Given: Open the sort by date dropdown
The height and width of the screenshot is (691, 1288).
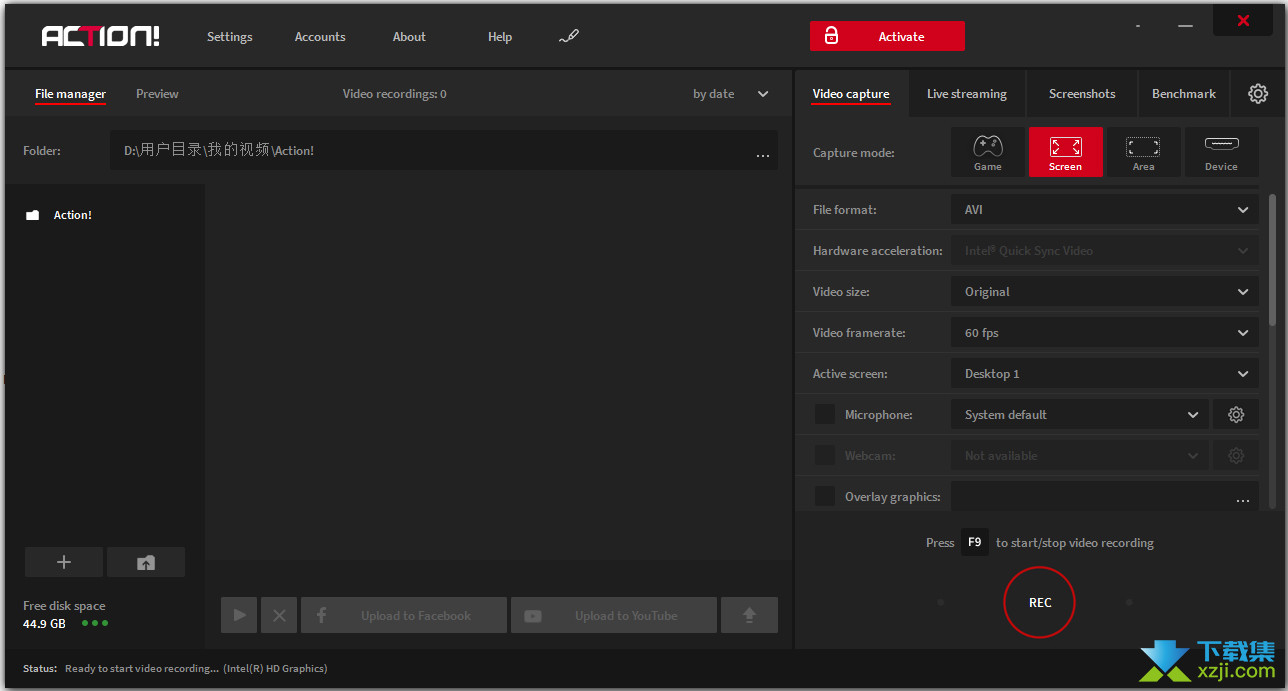Looking at the screenshot, I should [731, 94].
